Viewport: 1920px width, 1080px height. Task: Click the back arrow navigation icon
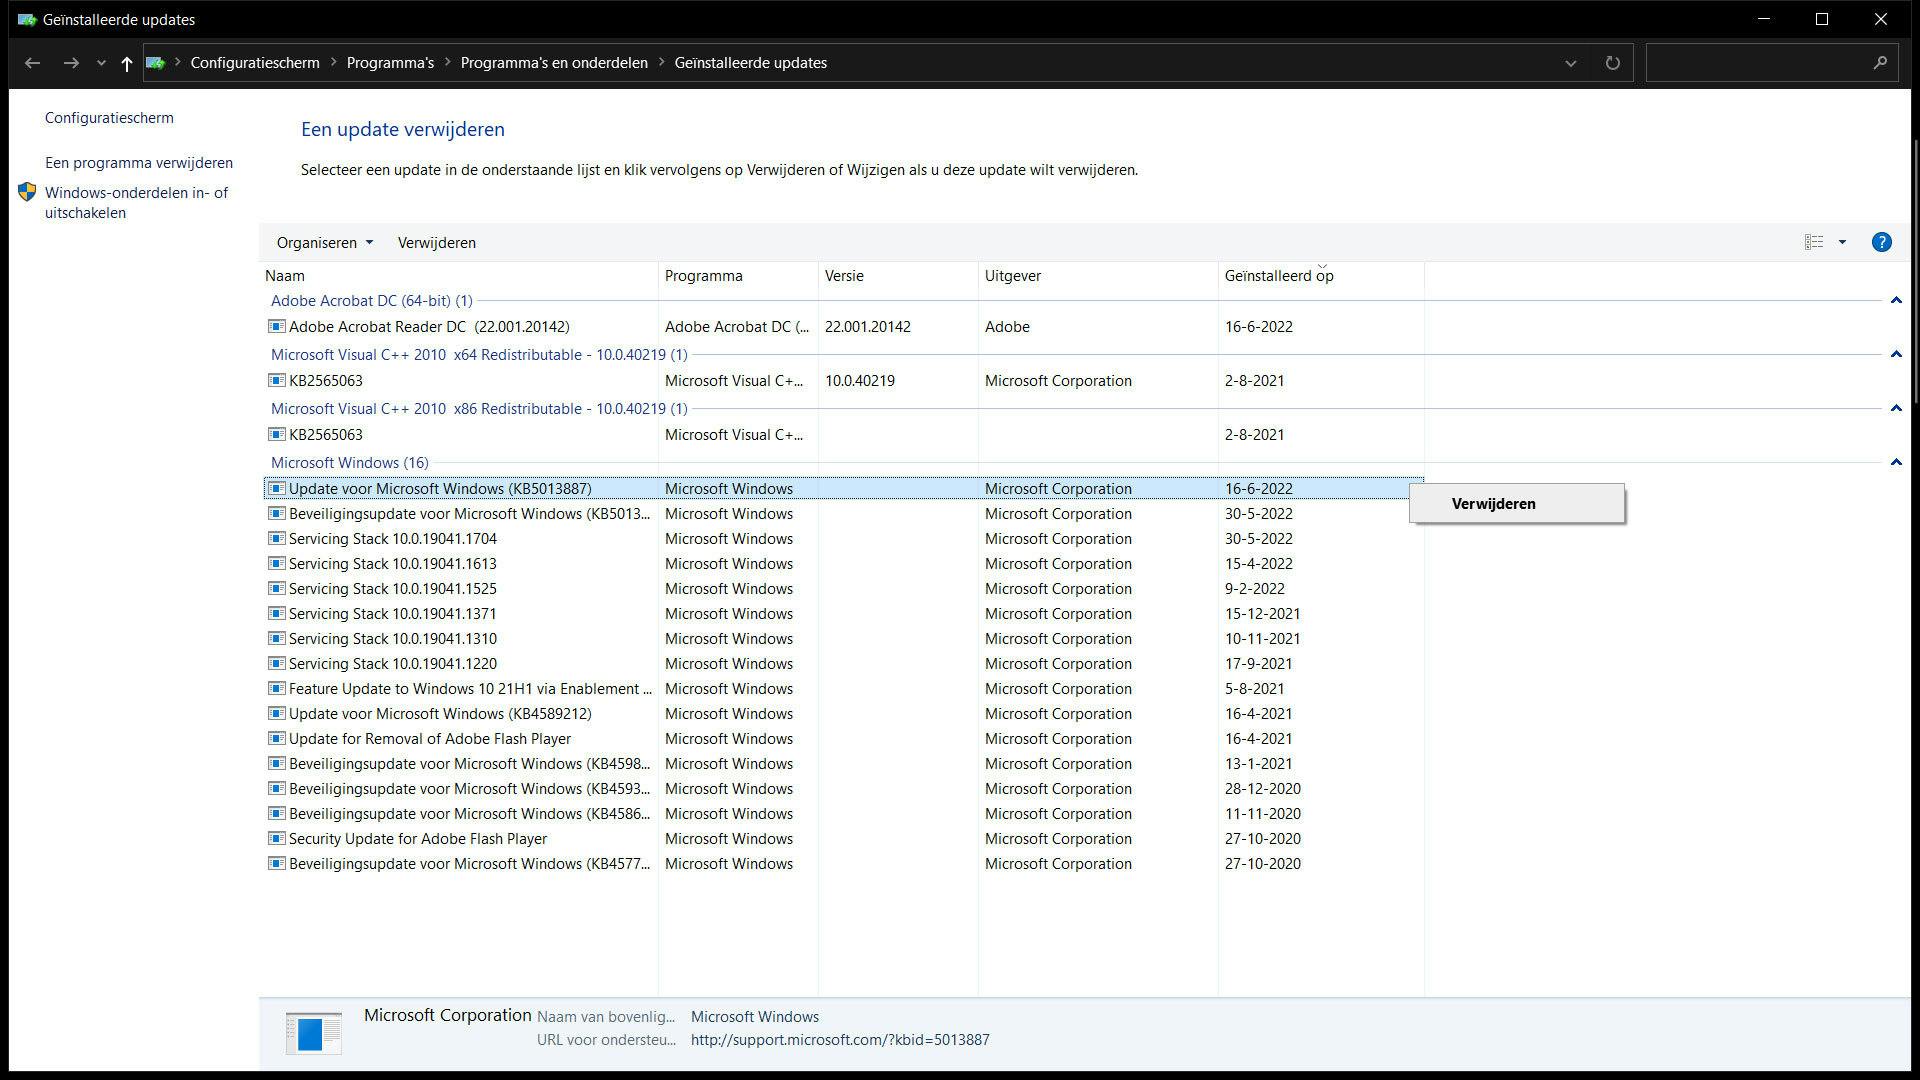pos(32,63)
